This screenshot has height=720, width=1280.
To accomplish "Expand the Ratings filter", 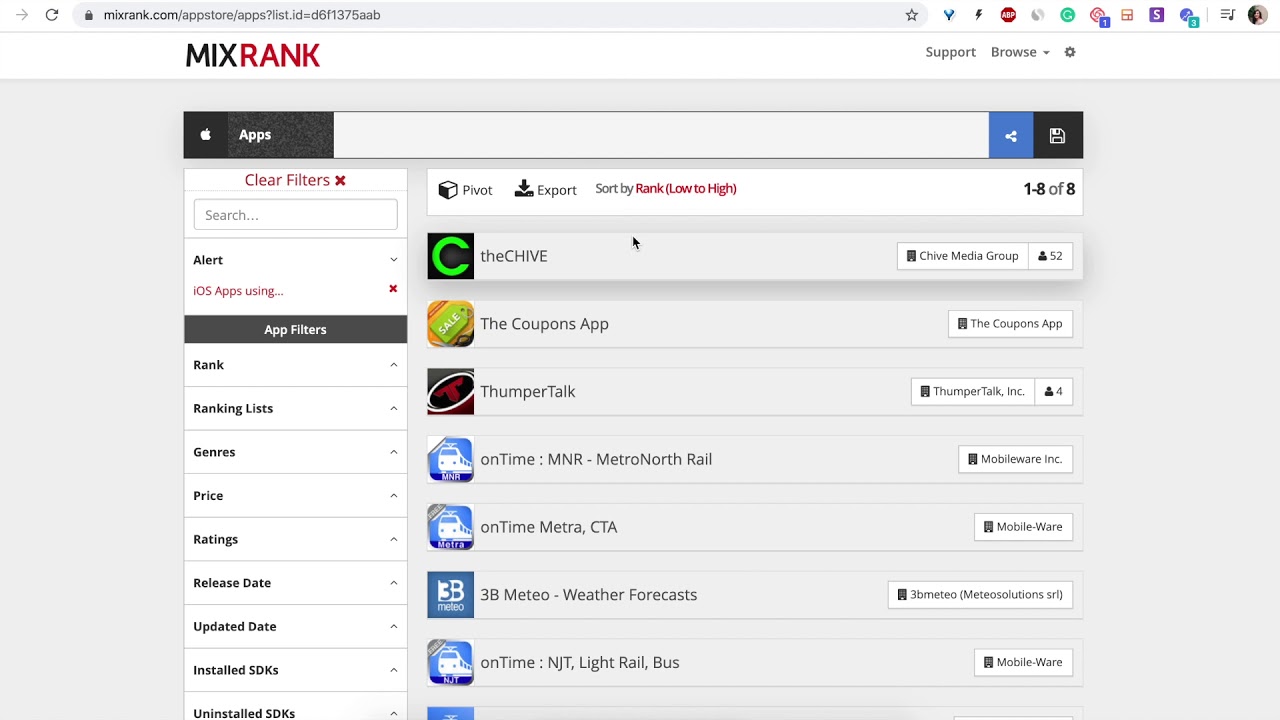I will tap(295, 539).
